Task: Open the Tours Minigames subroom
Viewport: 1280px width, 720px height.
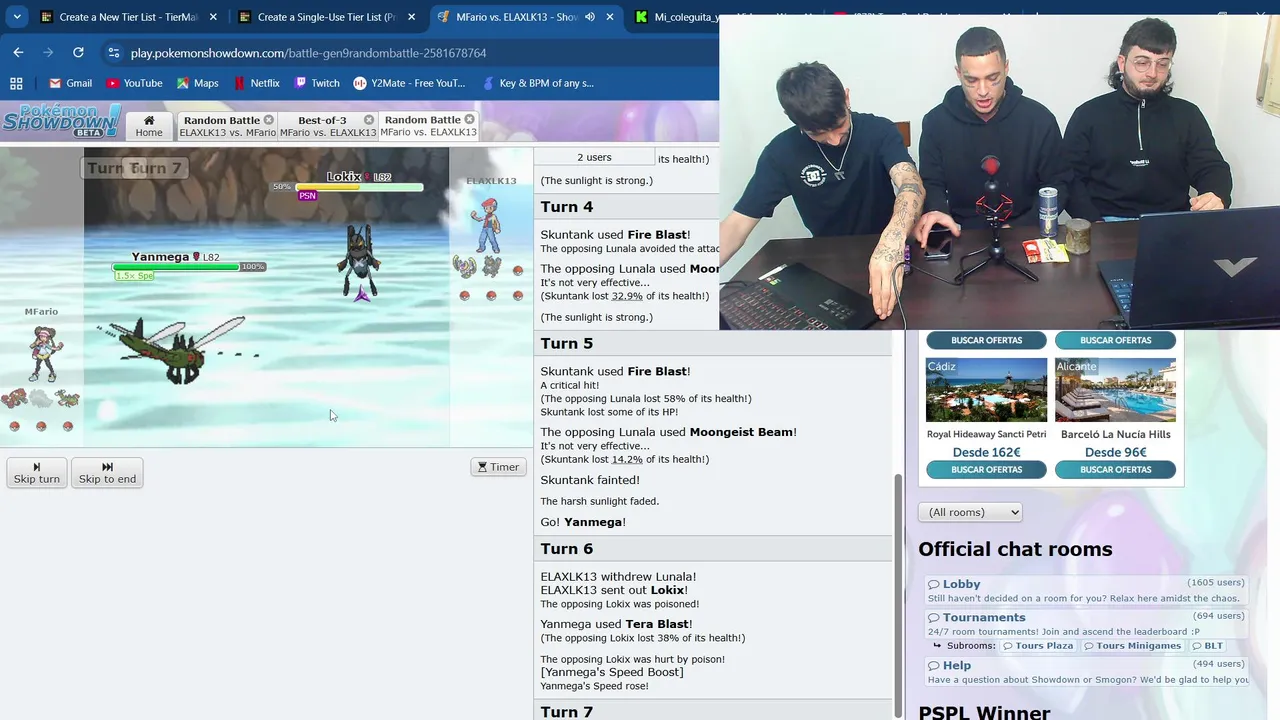Action: pos(1131,646)
